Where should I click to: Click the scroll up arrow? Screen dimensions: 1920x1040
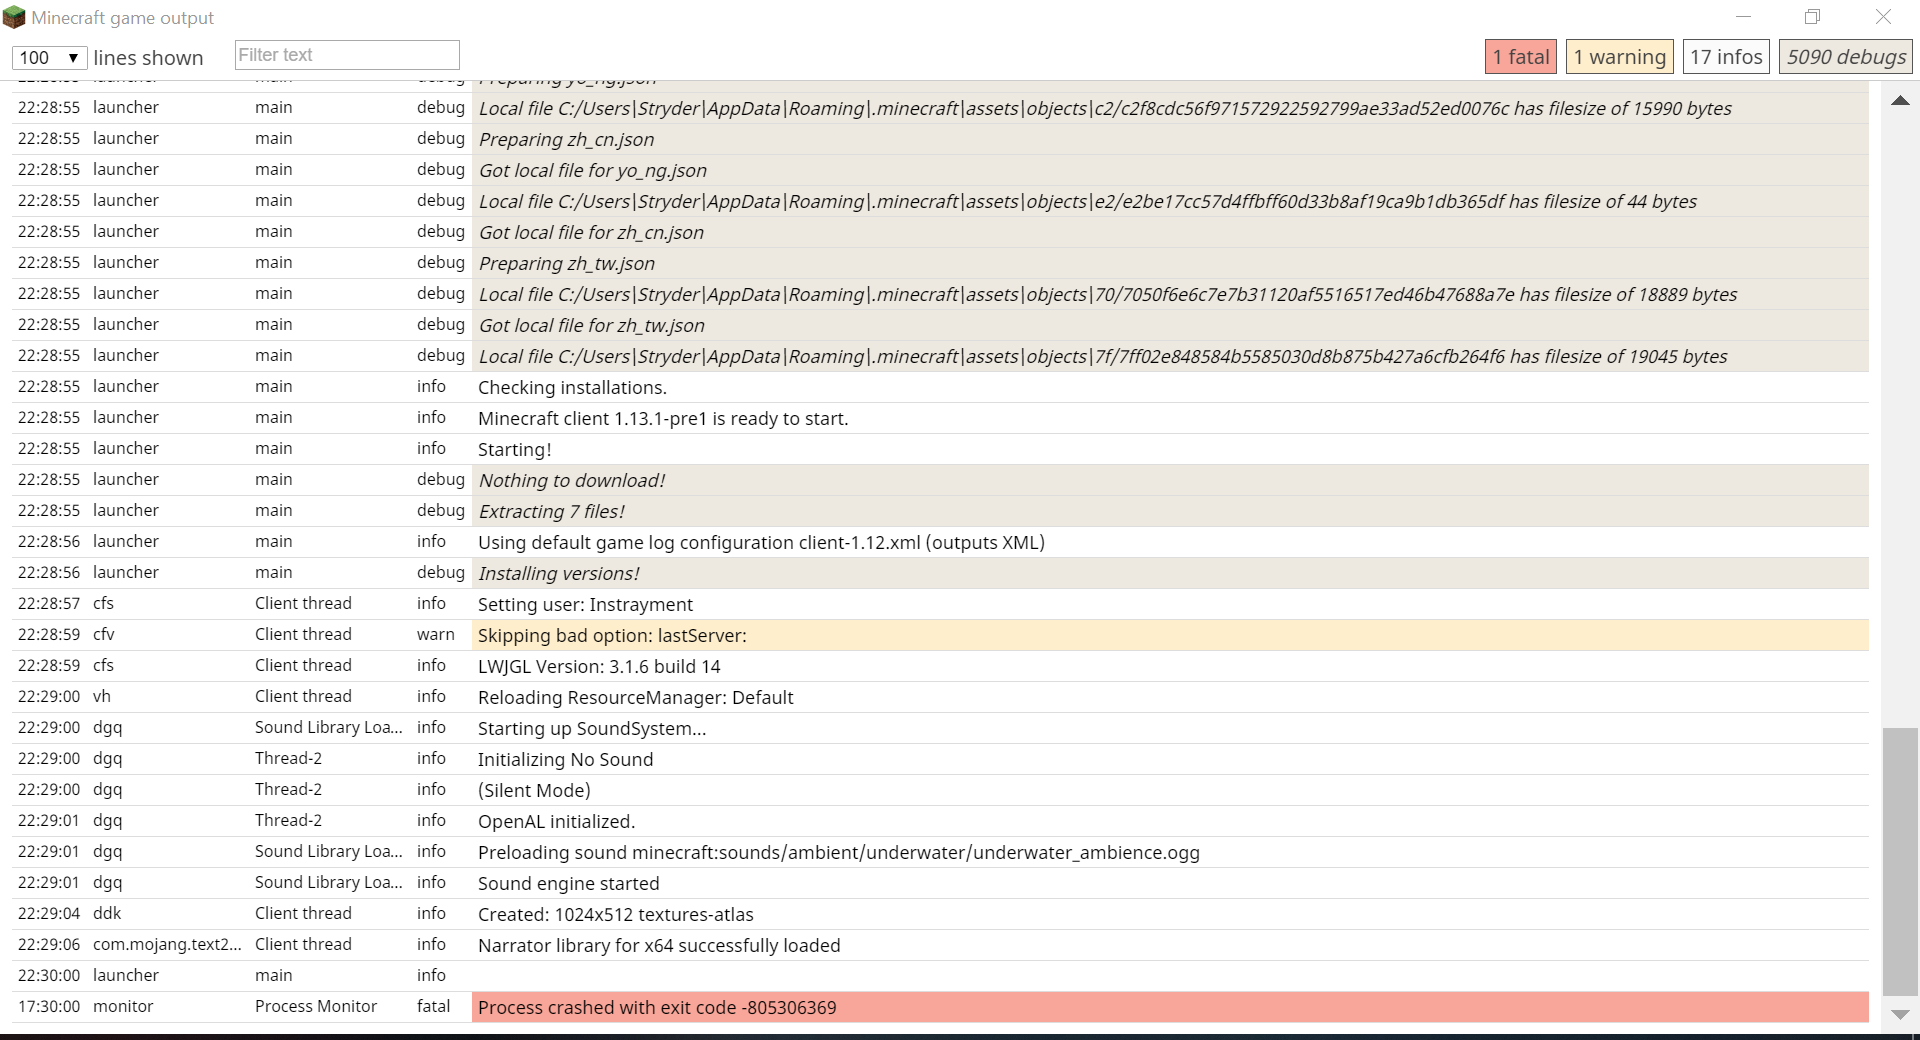pos(1900,101)
